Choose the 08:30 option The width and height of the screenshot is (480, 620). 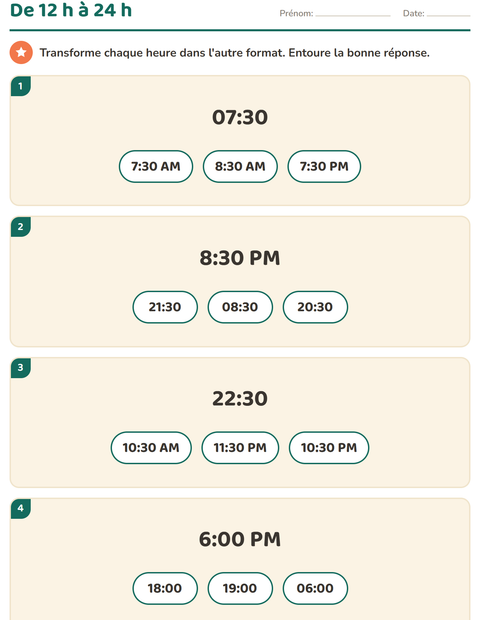240,307
